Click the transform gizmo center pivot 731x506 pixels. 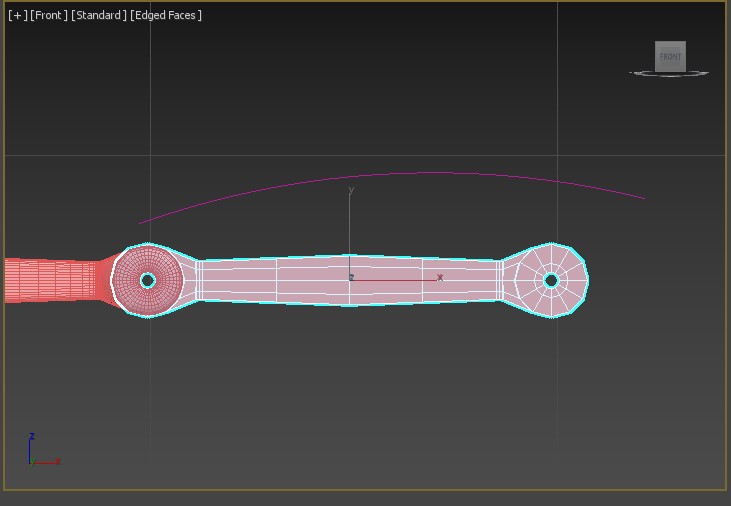[x=351, y=279]
